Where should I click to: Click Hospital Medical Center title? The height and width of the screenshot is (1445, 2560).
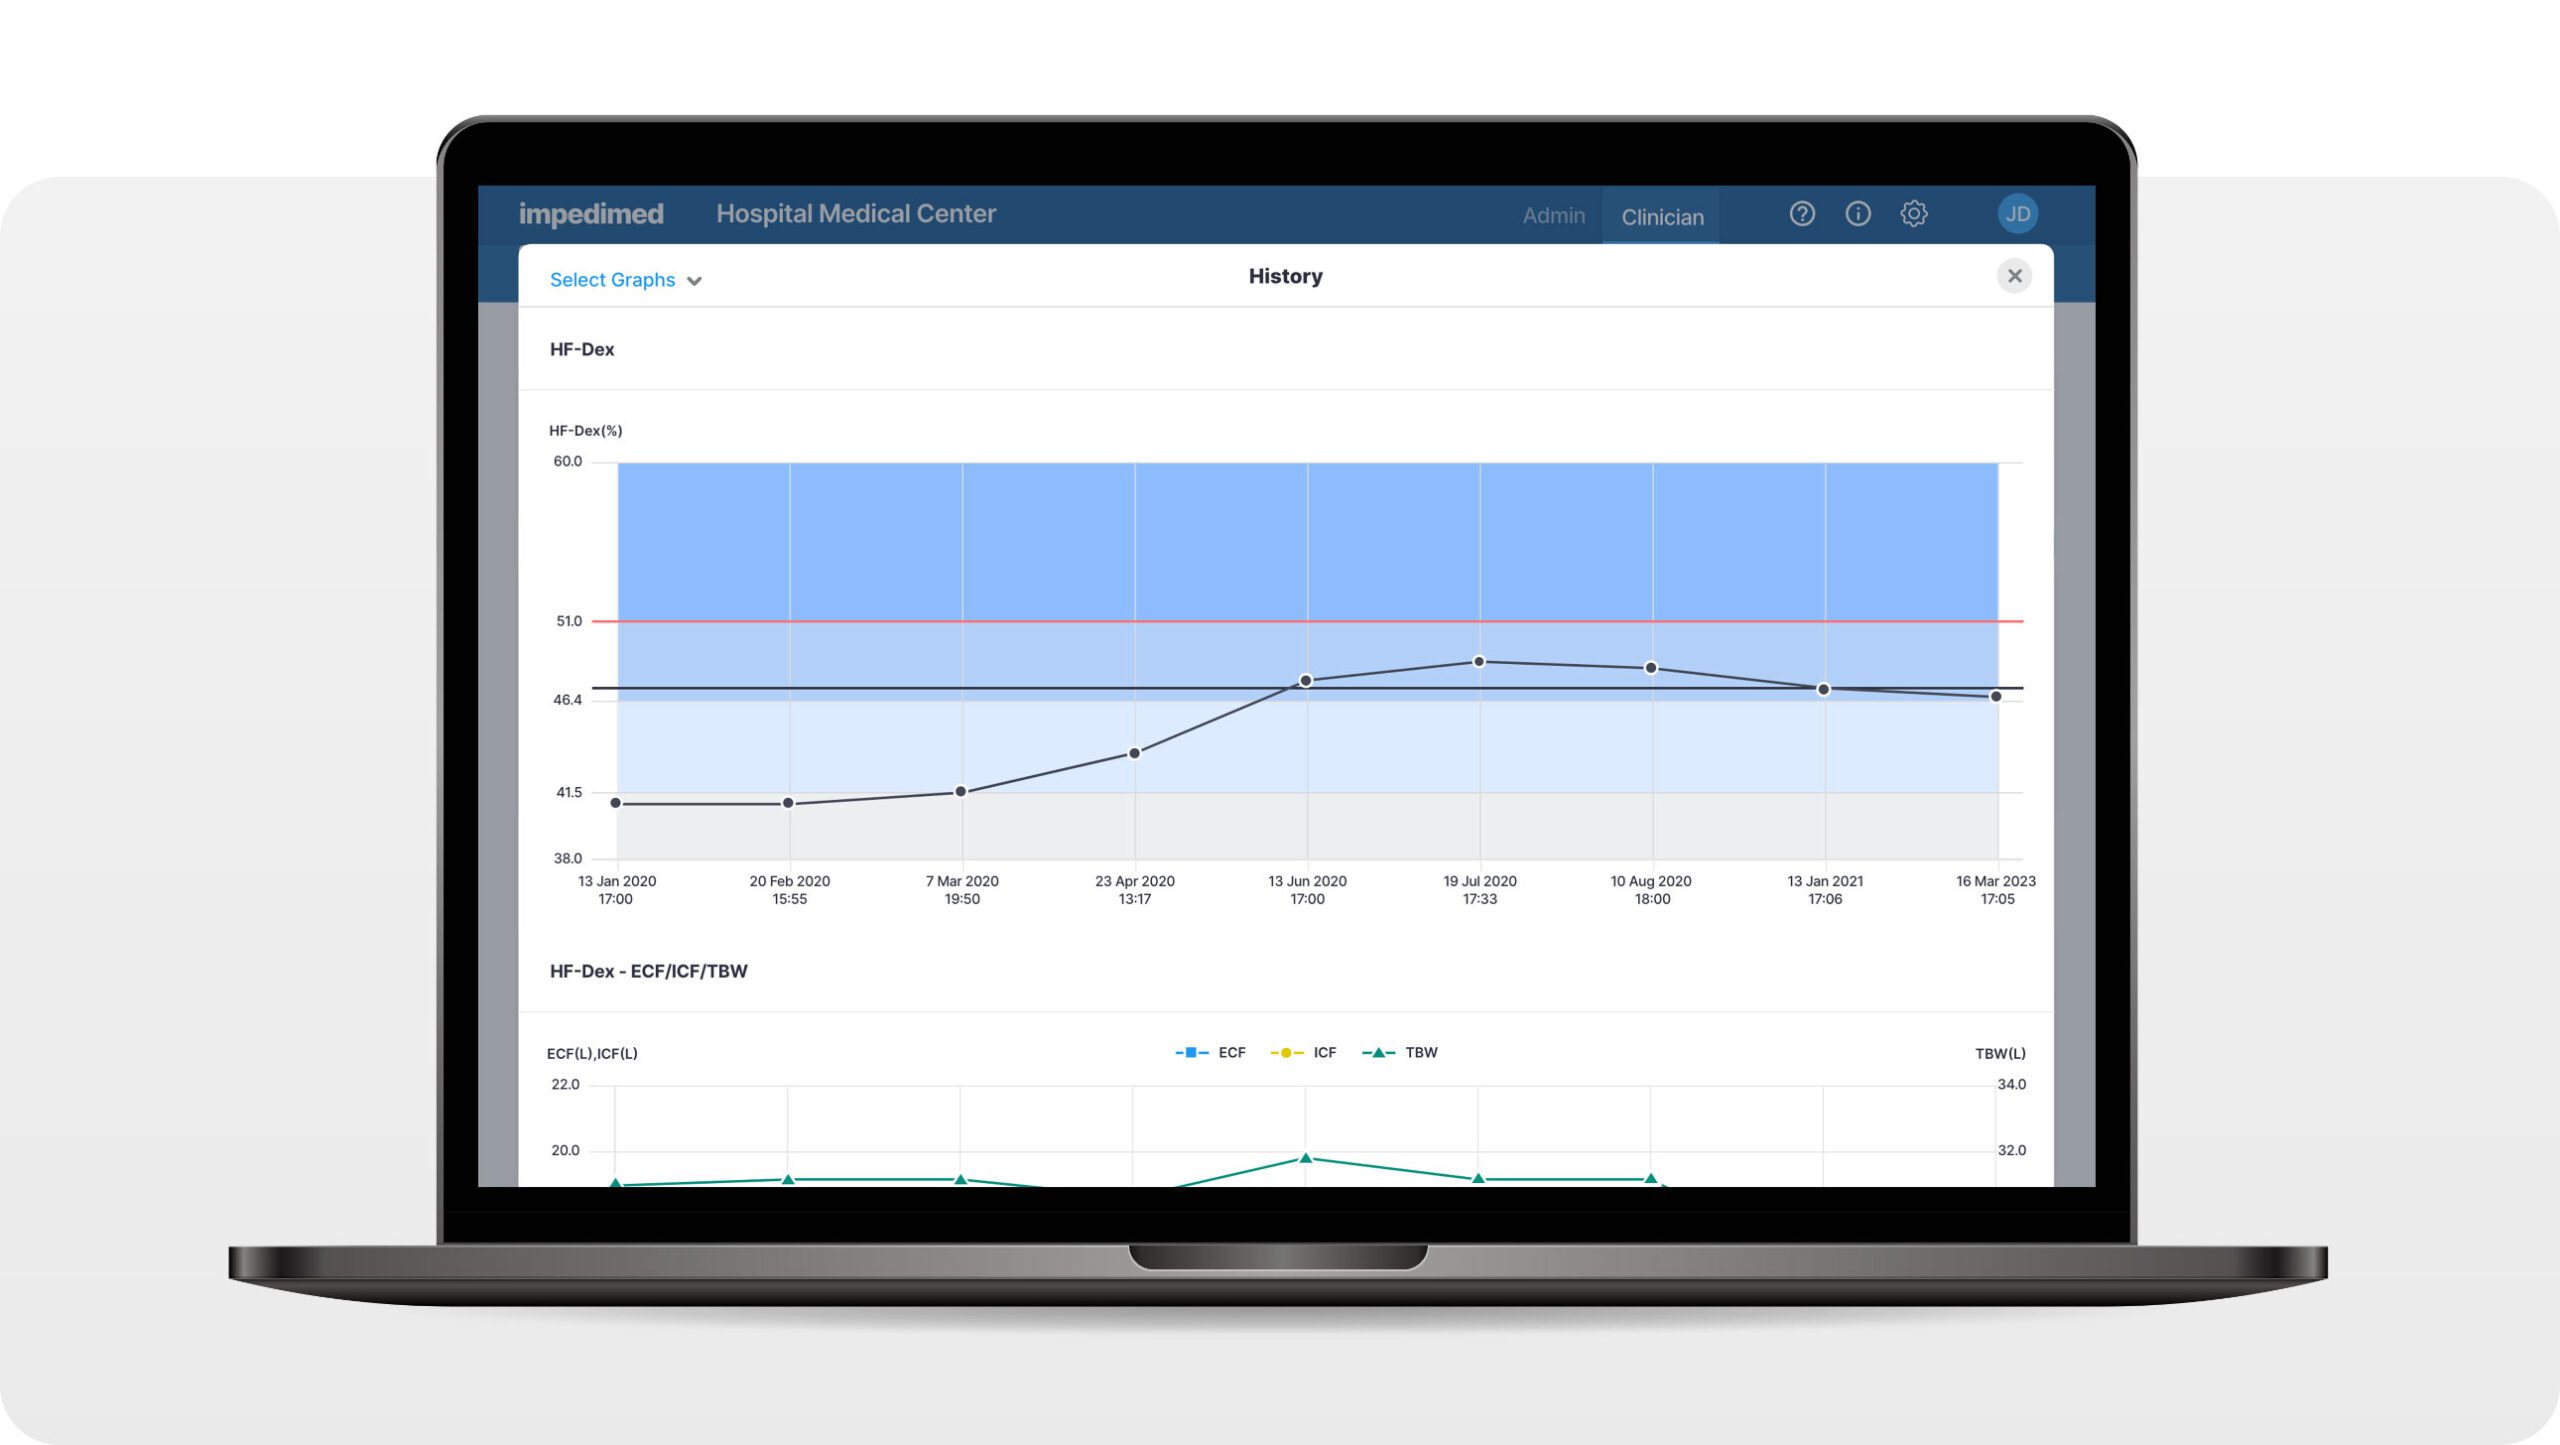click(855, 214)
